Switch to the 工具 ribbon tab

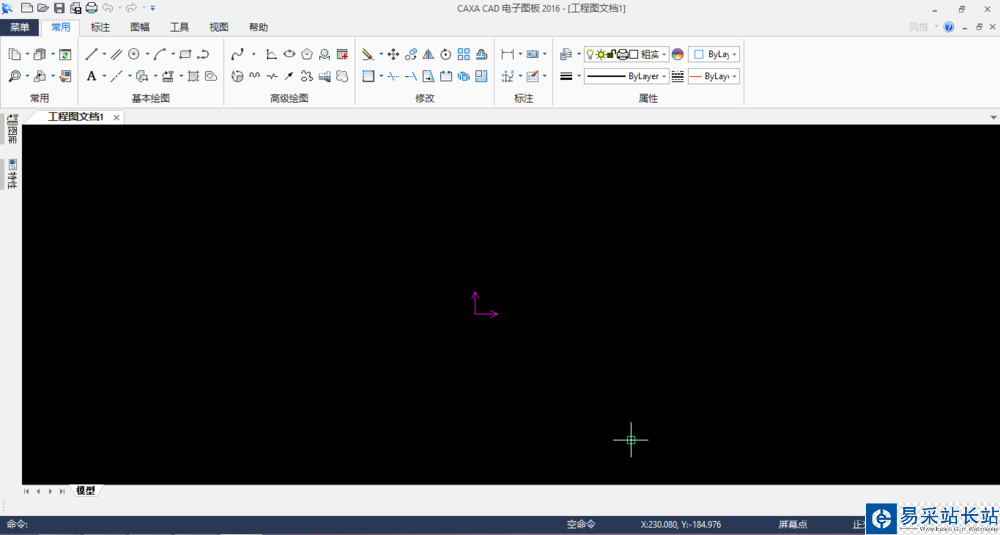coord(179,27)
